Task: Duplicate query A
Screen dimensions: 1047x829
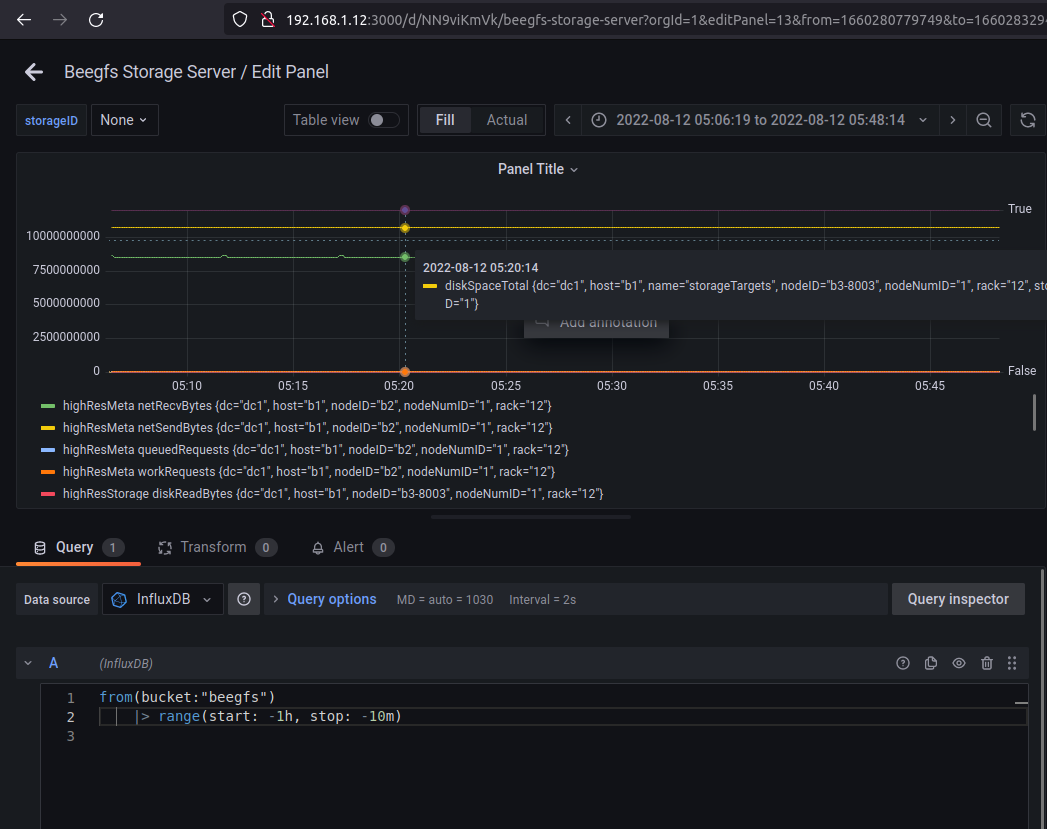Action: coord(931,663)
